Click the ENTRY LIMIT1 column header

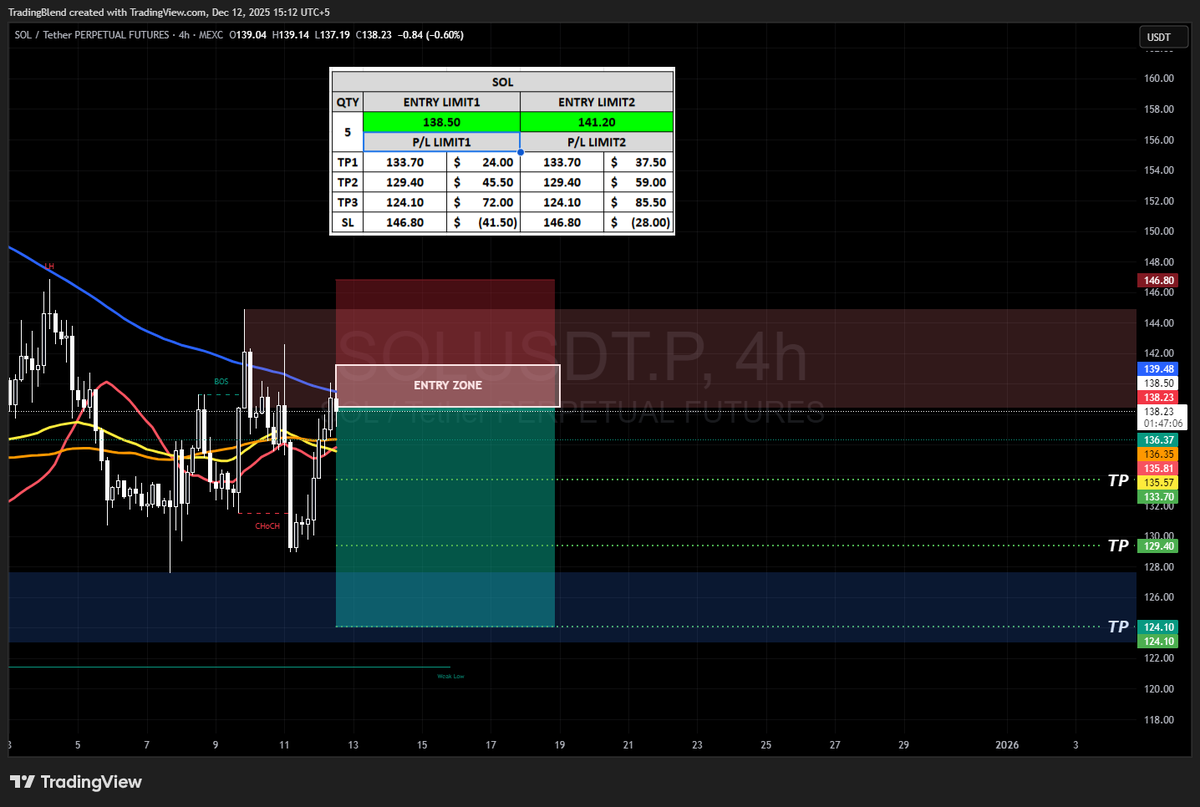442,101
